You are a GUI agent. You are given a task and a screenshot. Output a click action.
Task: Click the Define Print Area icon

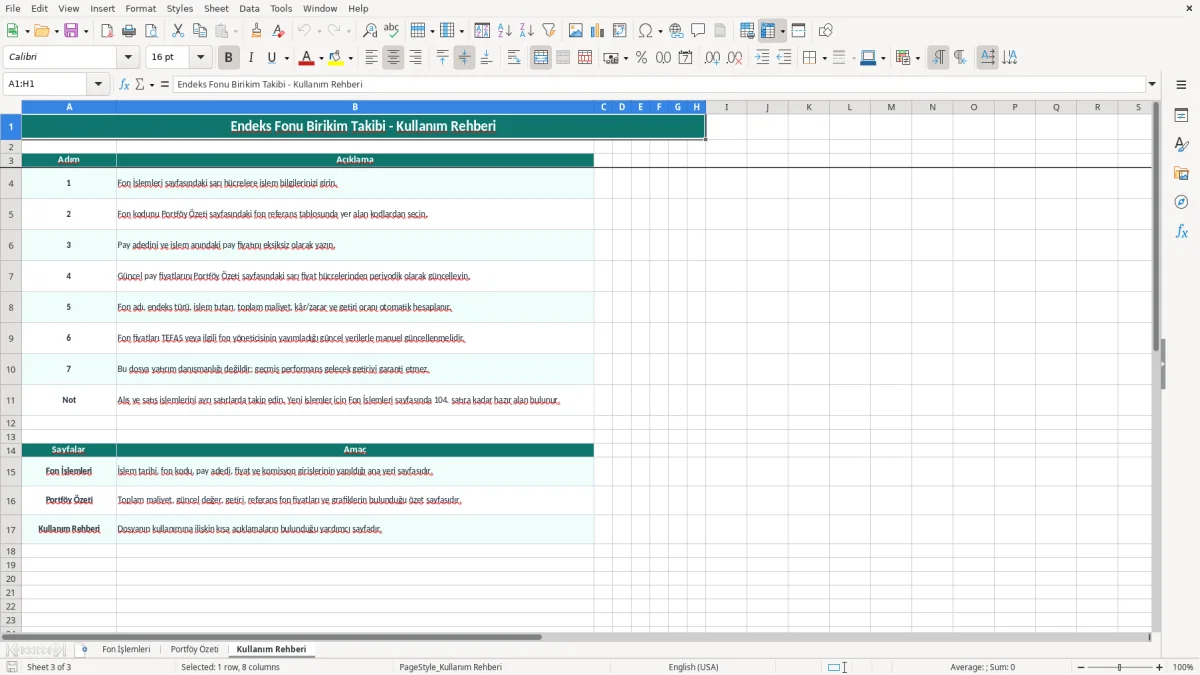pyautogui.click(x=747, y=31)
